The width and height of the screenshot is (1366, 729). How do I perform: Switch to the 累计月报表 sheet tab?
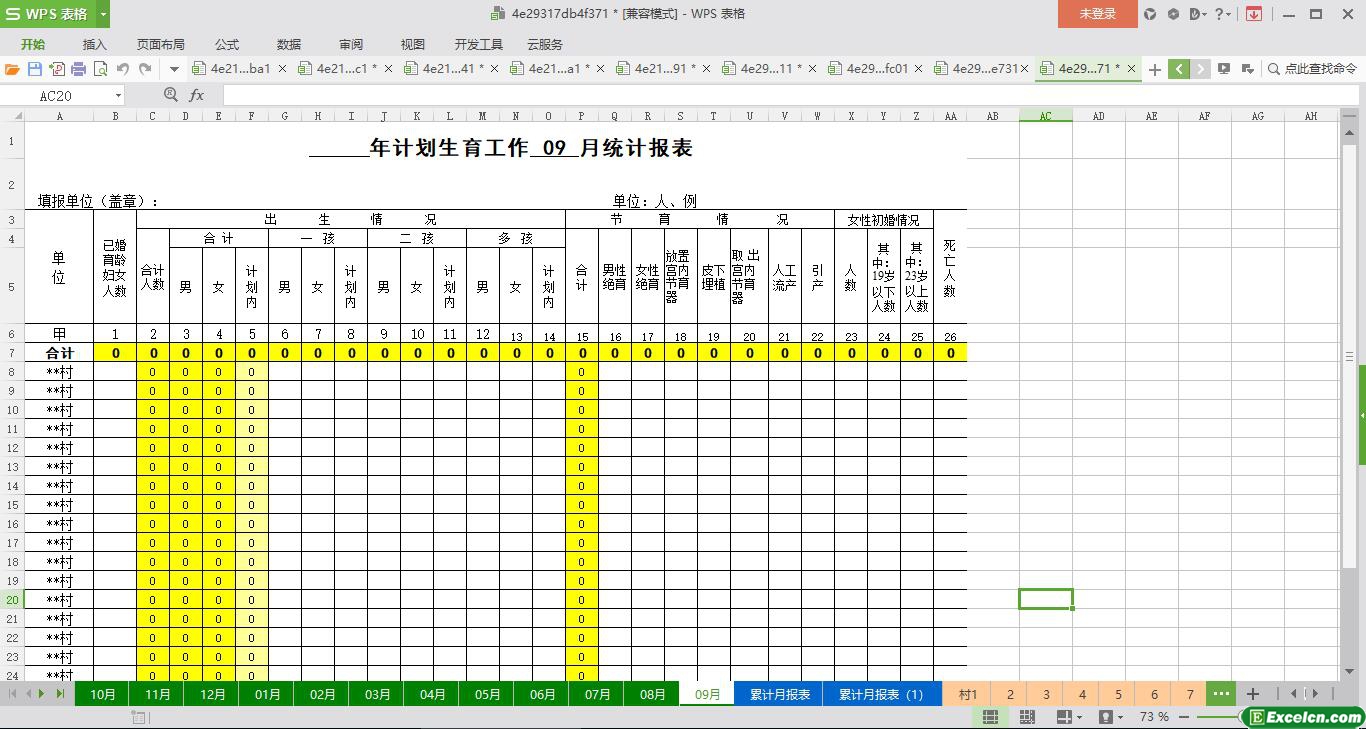coord(779,694)
